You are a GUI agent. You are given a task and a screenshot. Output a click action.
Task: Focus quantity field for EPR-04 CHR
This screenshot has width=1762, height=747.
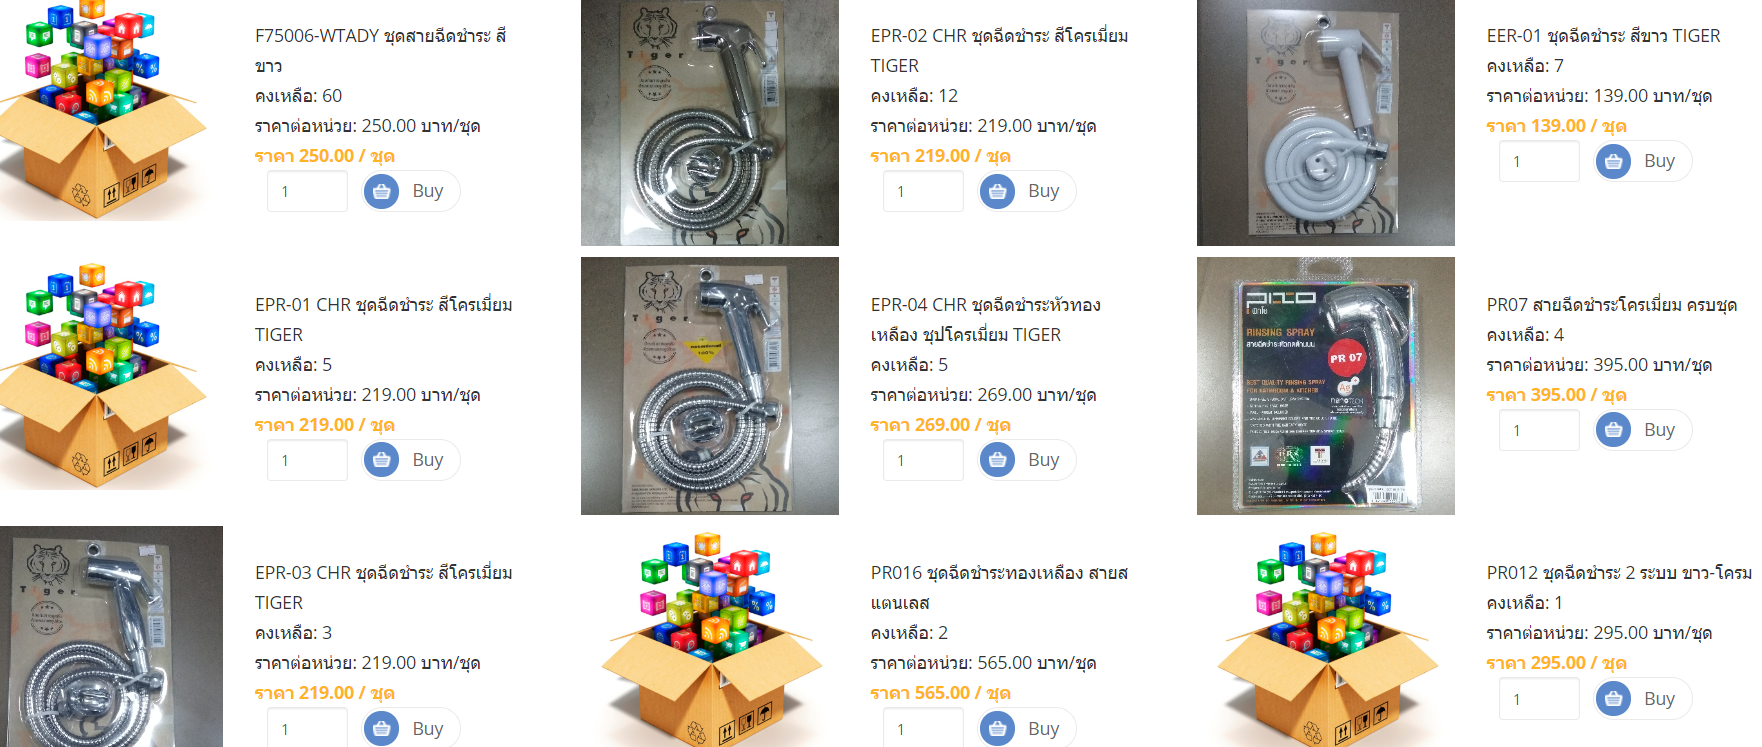click(x=923, y=460)
